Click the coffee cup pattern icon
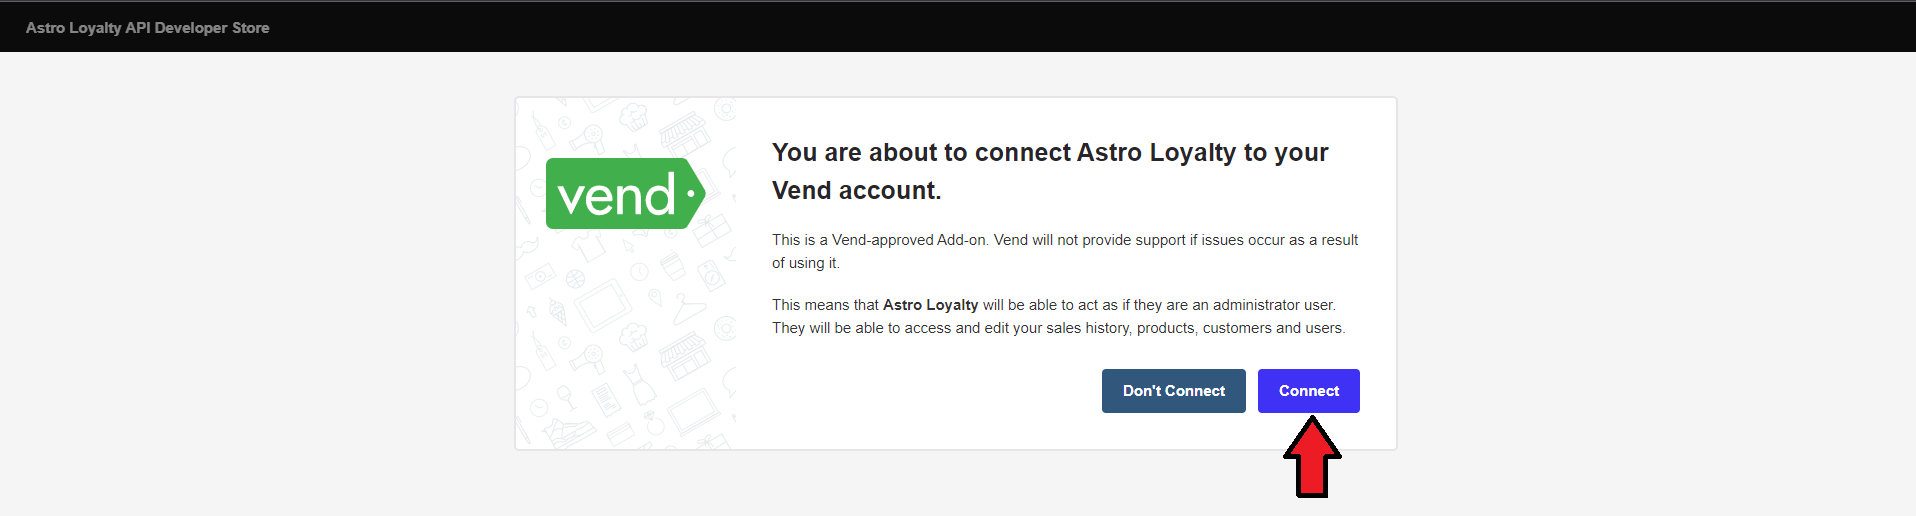 673,263
